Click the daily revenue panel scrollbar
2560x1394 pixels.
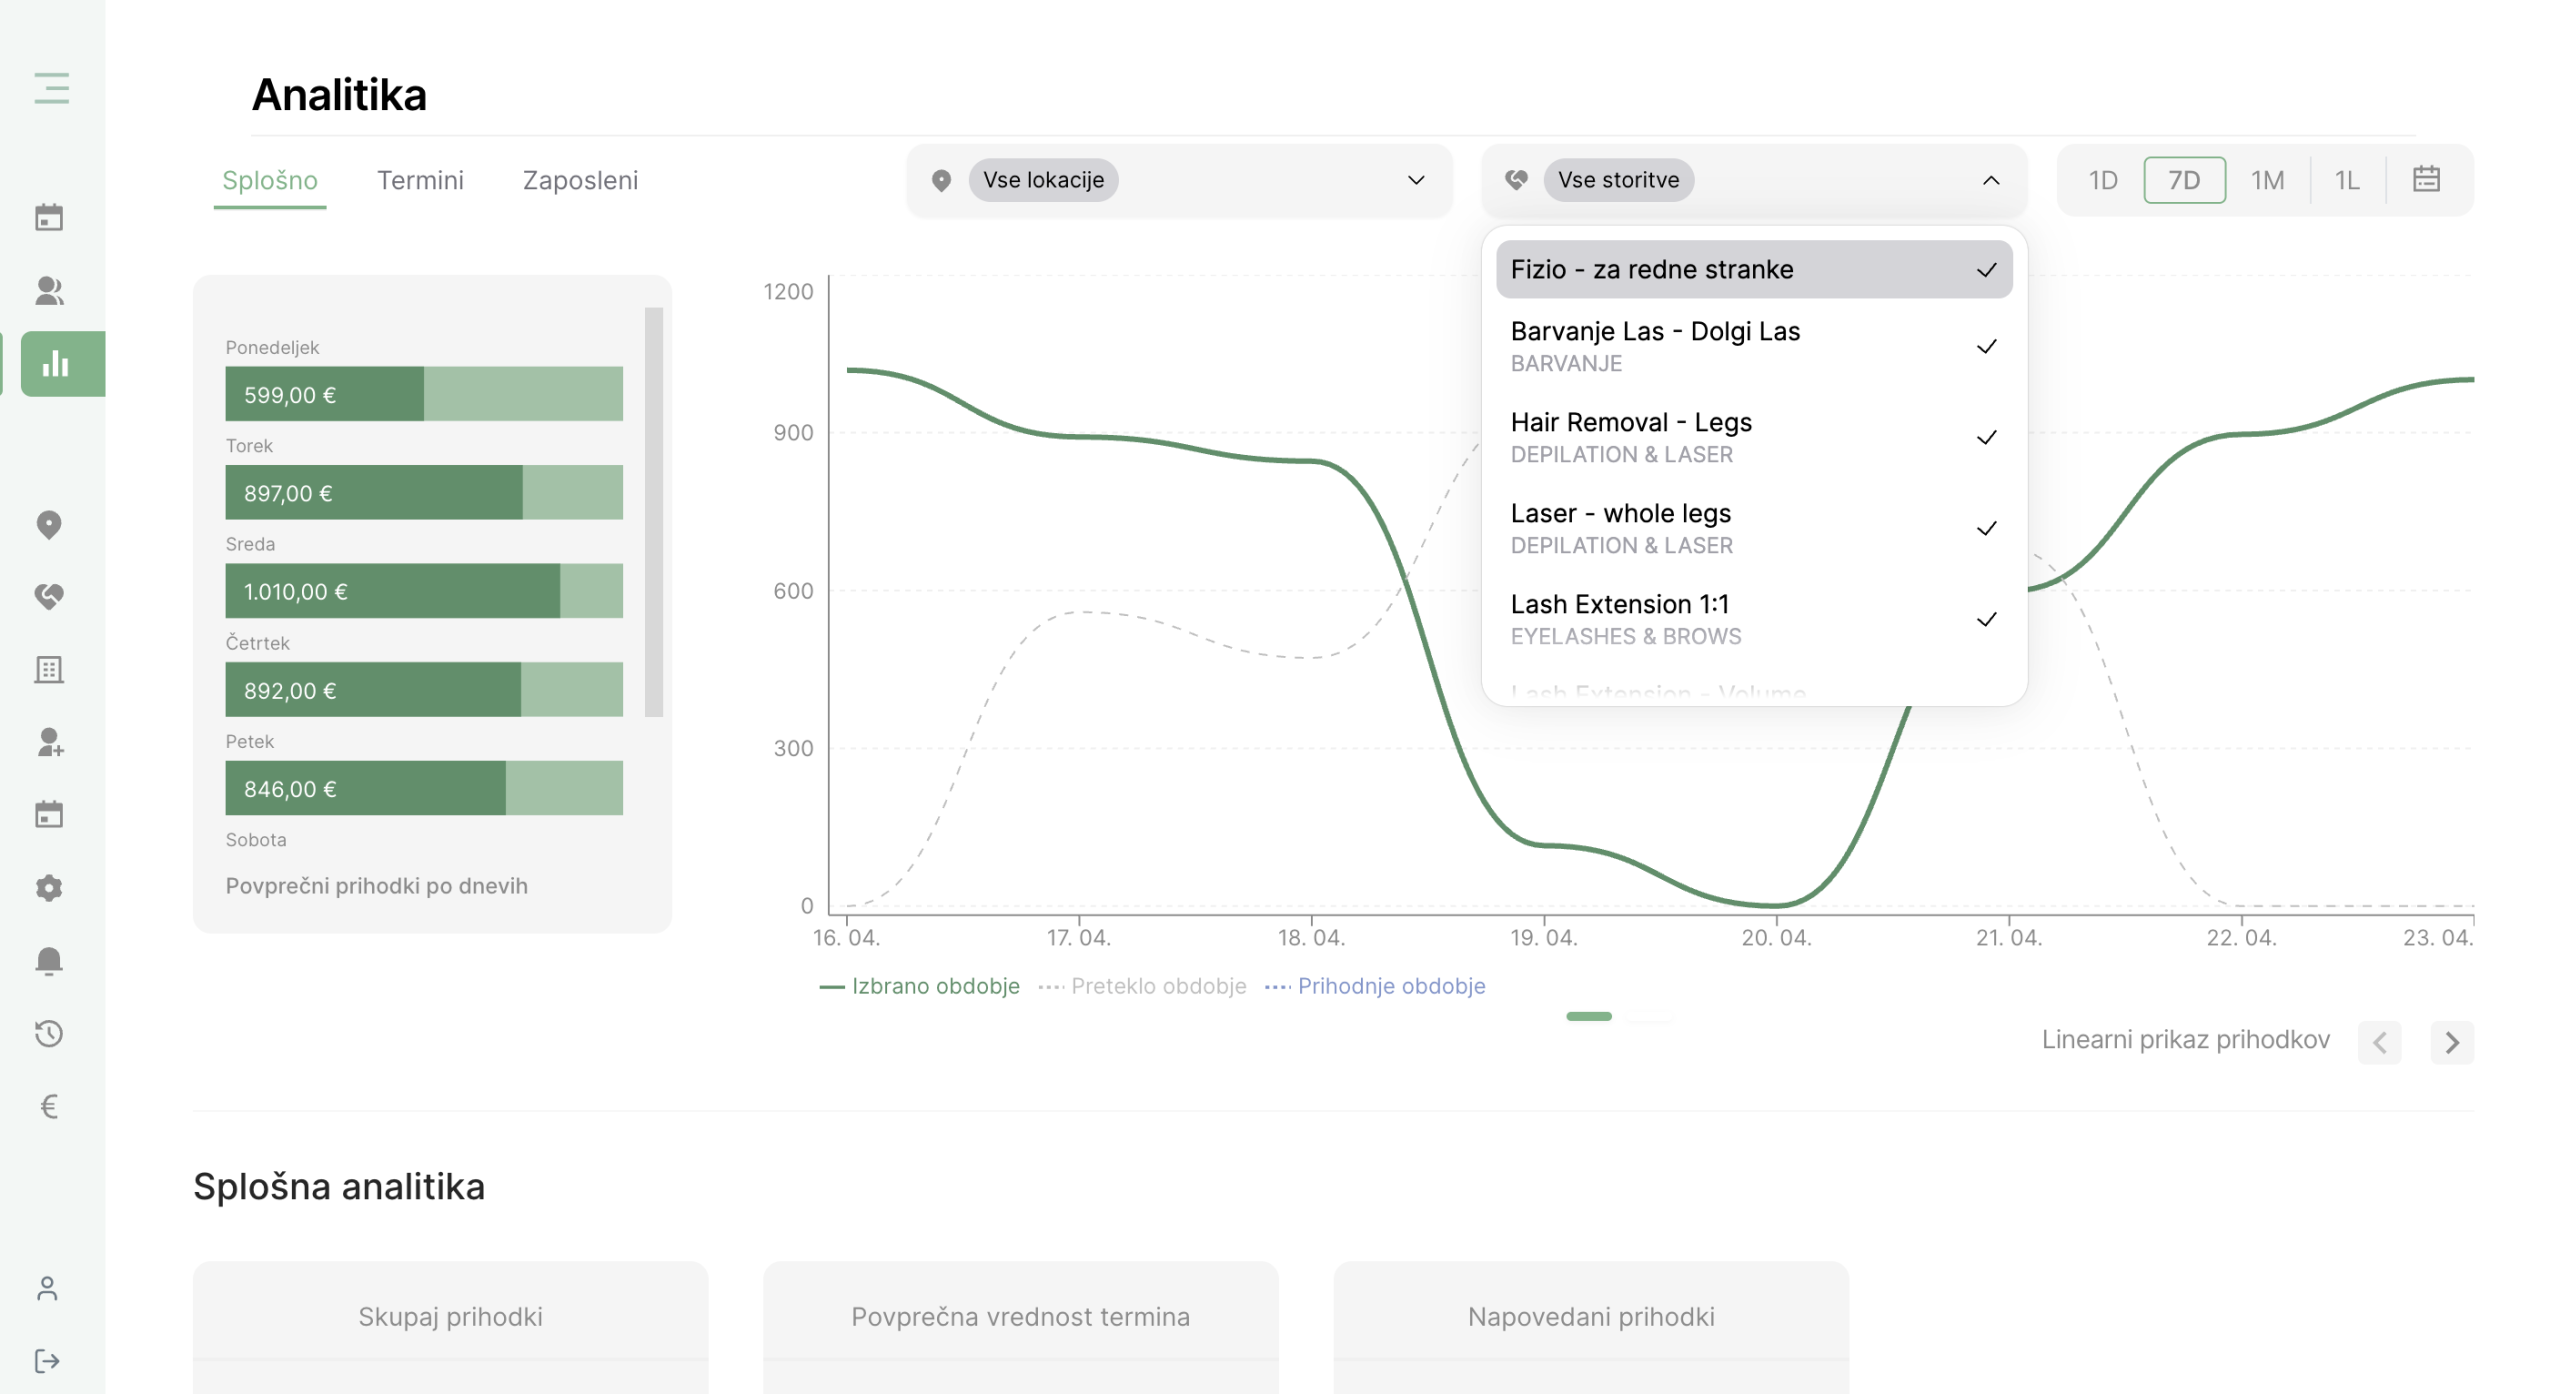tap(654, 512)
